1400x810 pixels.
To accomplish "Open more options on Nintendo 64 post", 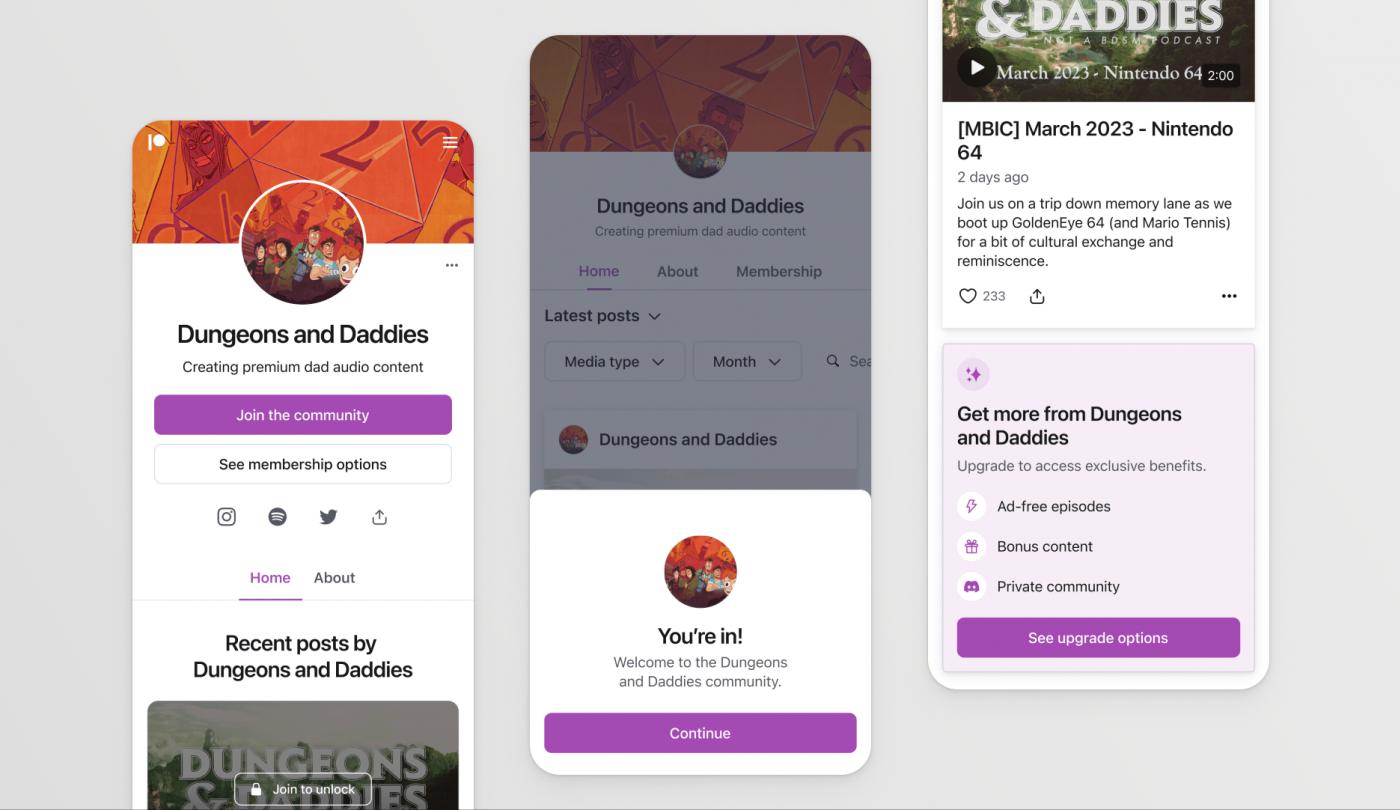I will click(x=1229, y=296).
